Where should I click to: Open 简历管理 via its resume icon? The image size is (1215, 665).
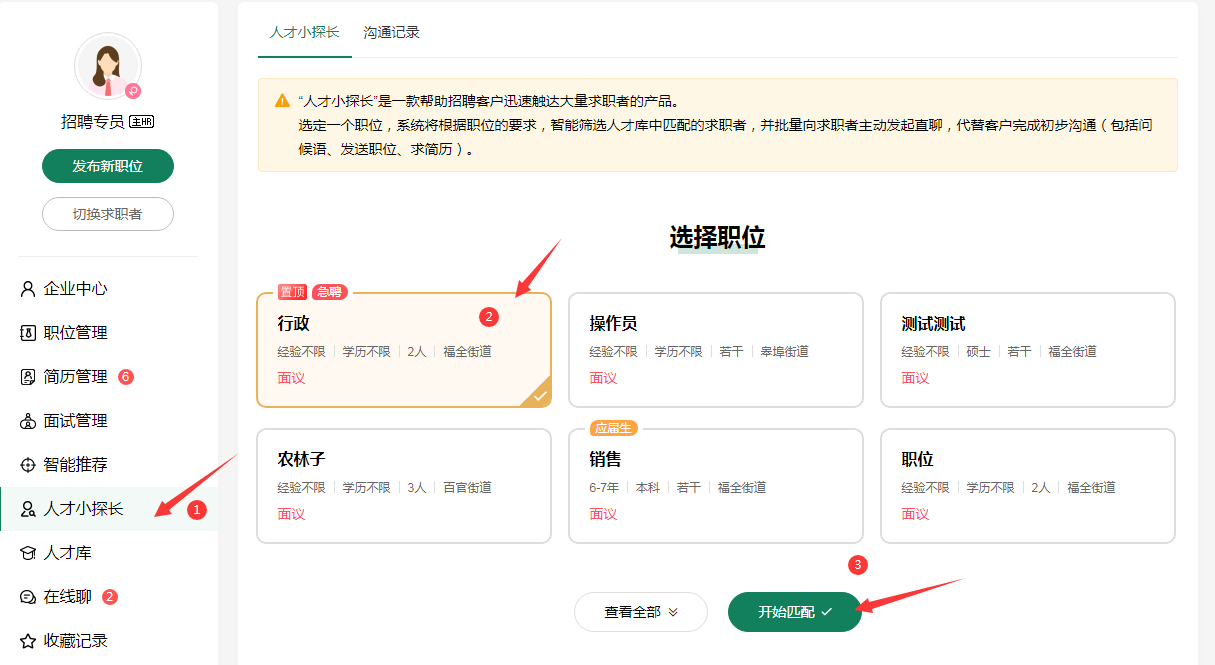[x=28, y=377]
